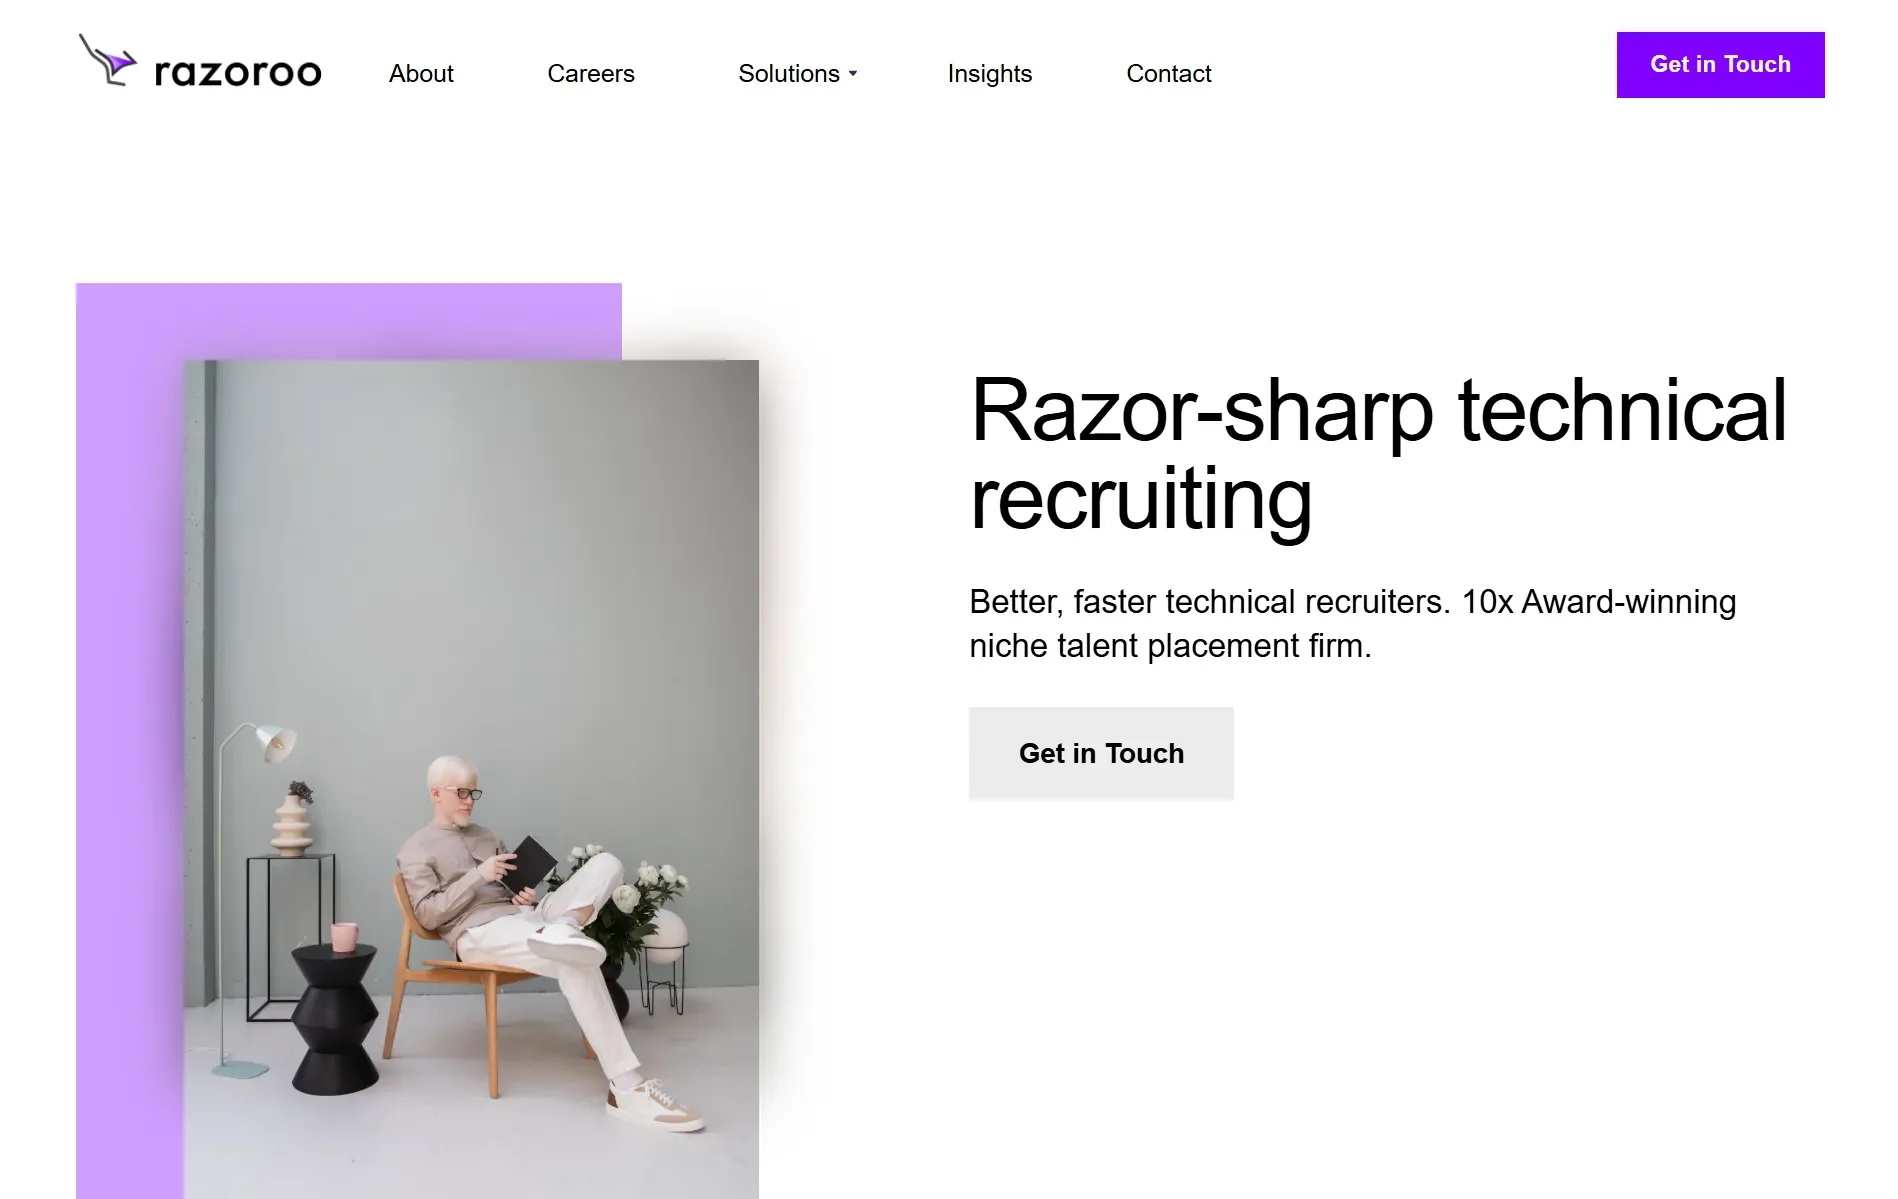Click the hero photo of man reading
The height and width of the screenshot is (1199, 1898).
click(471, 779)
